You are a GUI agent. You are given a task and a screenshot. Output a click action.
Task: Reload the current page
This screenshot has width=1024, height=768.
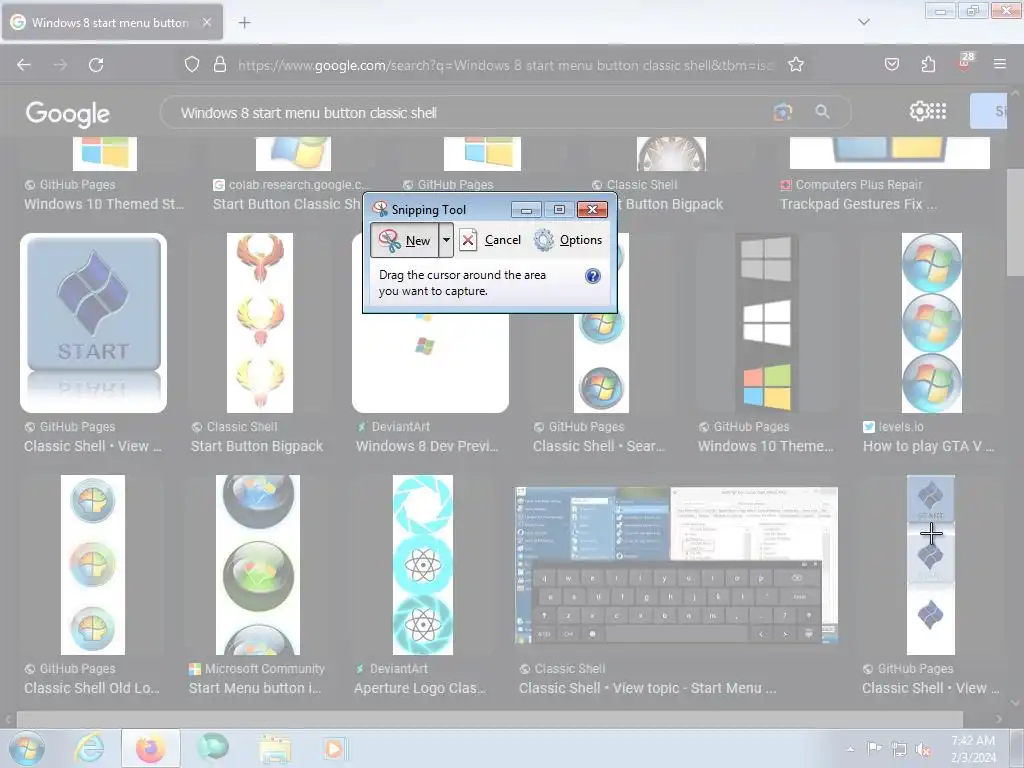click(x=96, y=64)
